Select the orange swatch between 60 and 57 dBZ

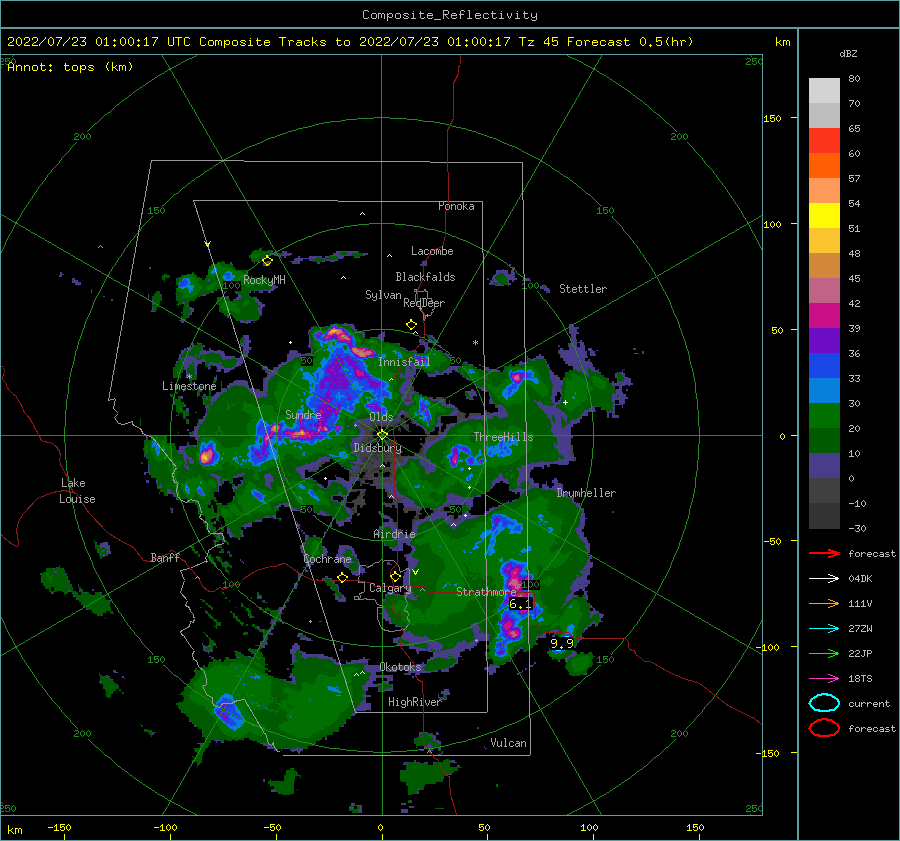[x=824, y=166]
